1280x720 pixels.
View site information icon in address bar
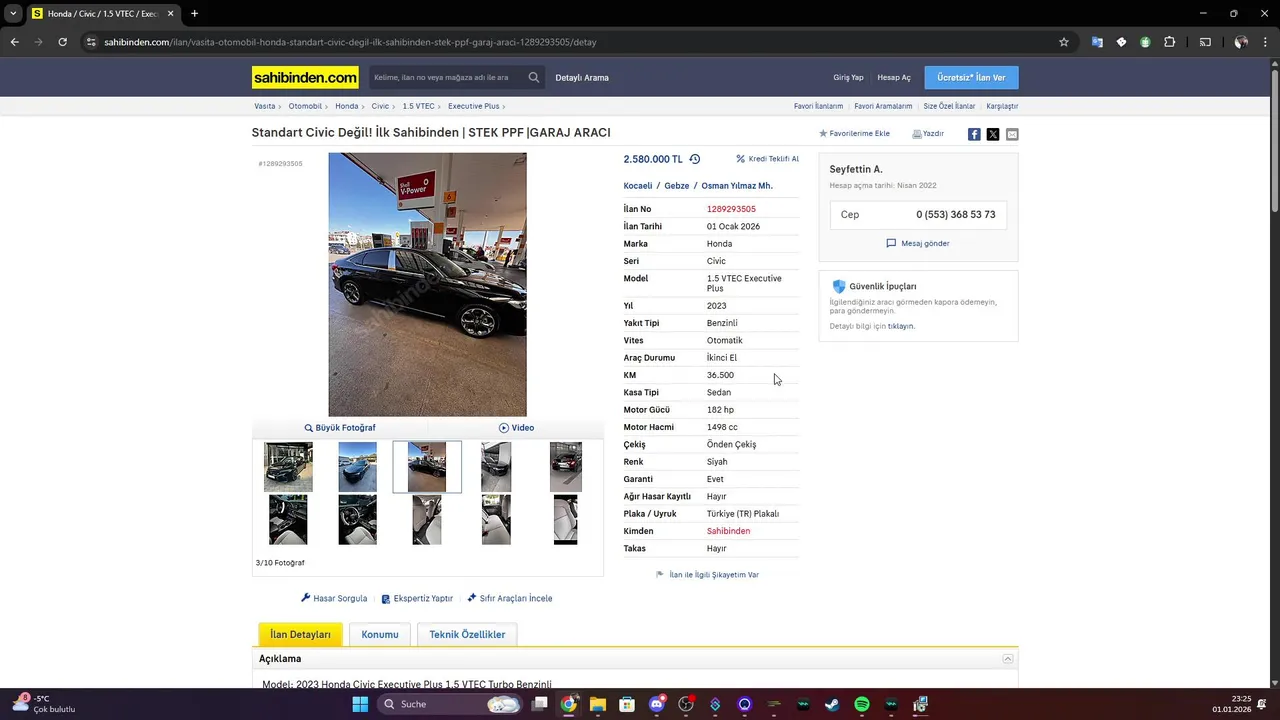point(91,42)
